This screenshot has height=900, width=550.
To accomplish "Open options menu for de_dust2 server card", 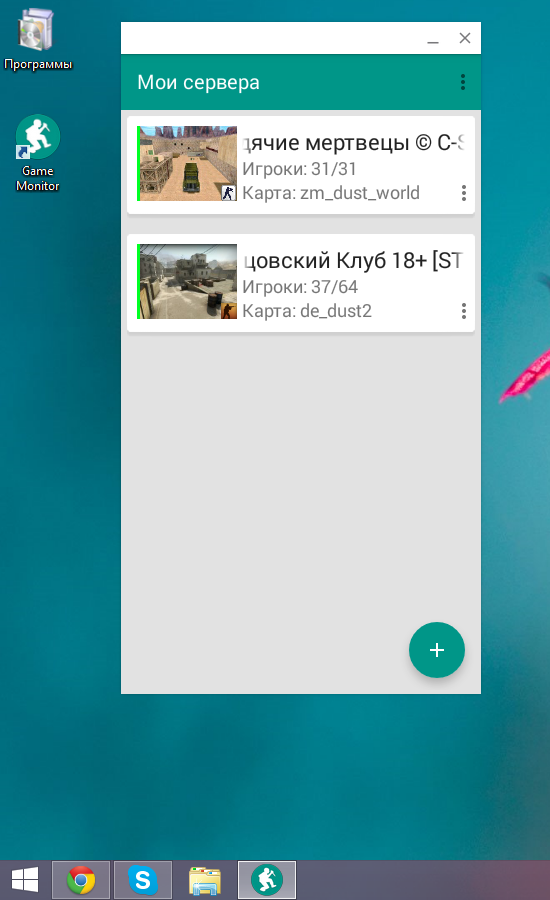I will click(x=463, y=311).
